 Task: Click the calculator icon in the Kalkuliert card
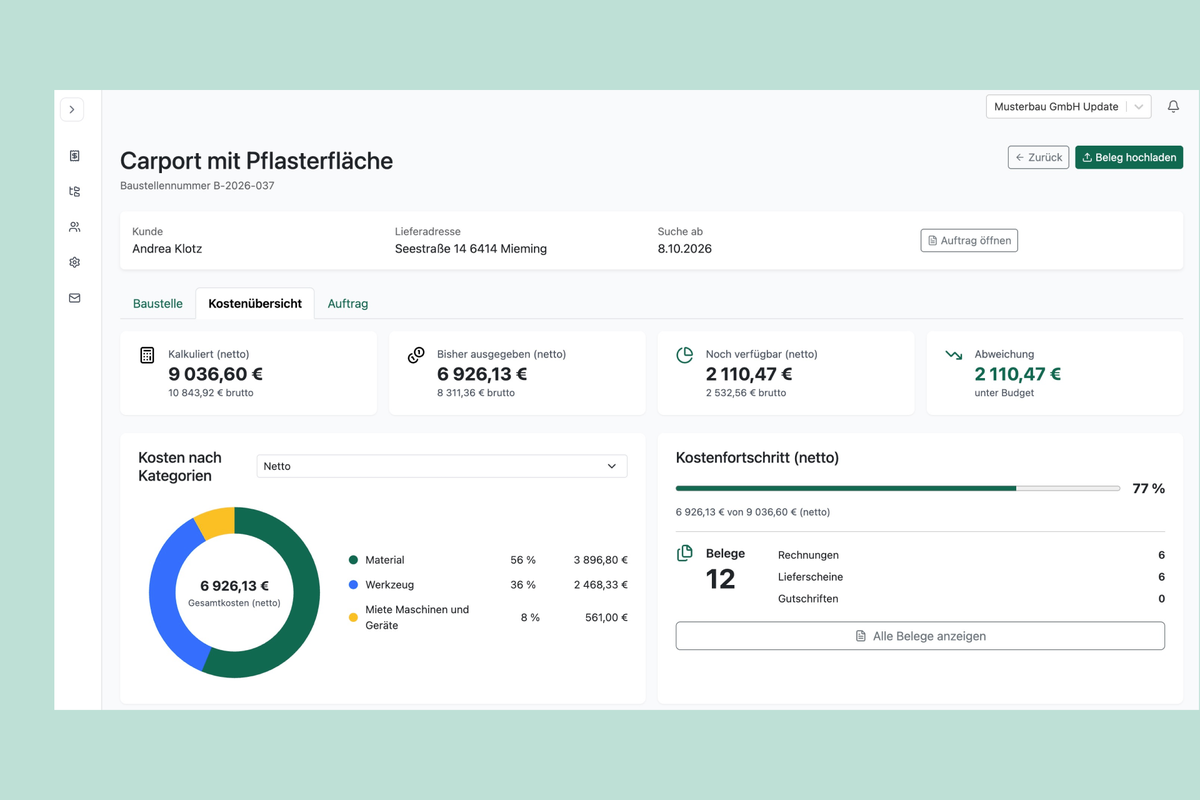point(147,355)
